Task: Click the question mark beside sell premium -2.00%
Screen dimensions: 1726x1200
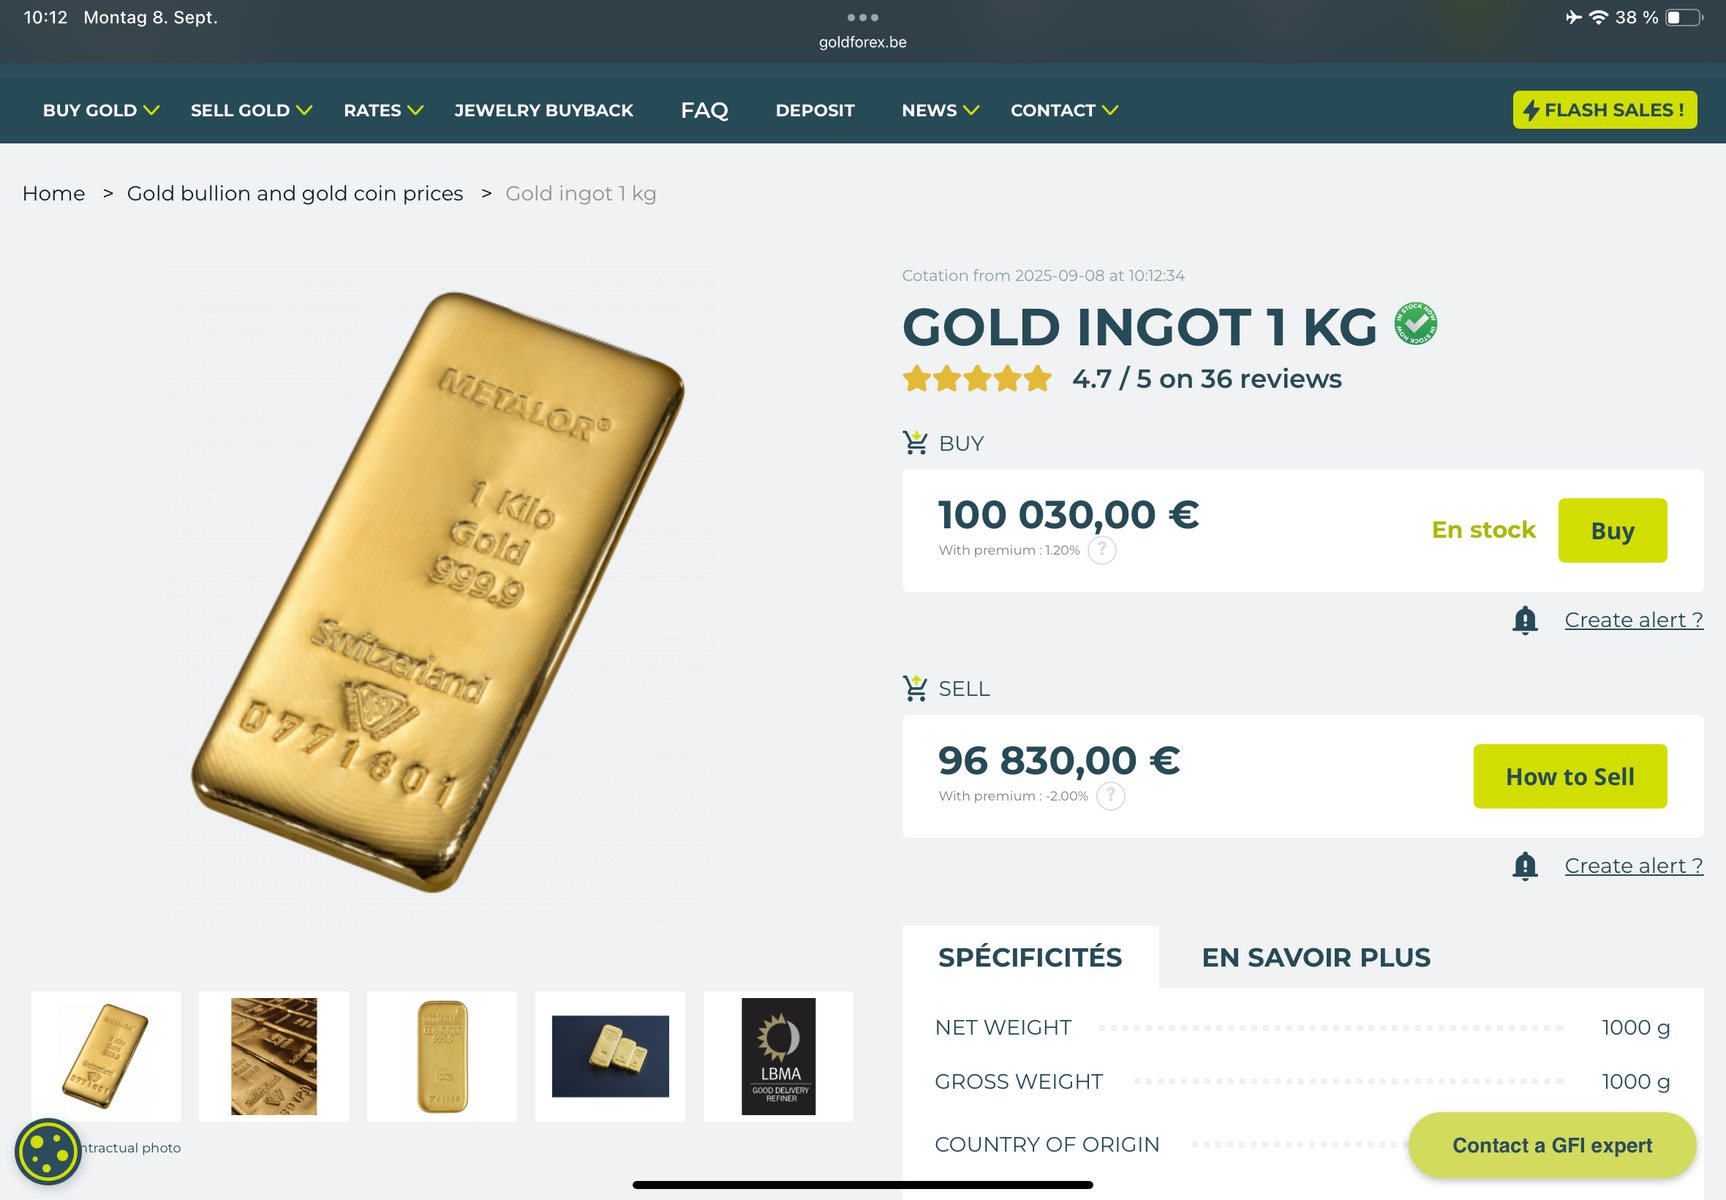Action: tap(1110, 796)
